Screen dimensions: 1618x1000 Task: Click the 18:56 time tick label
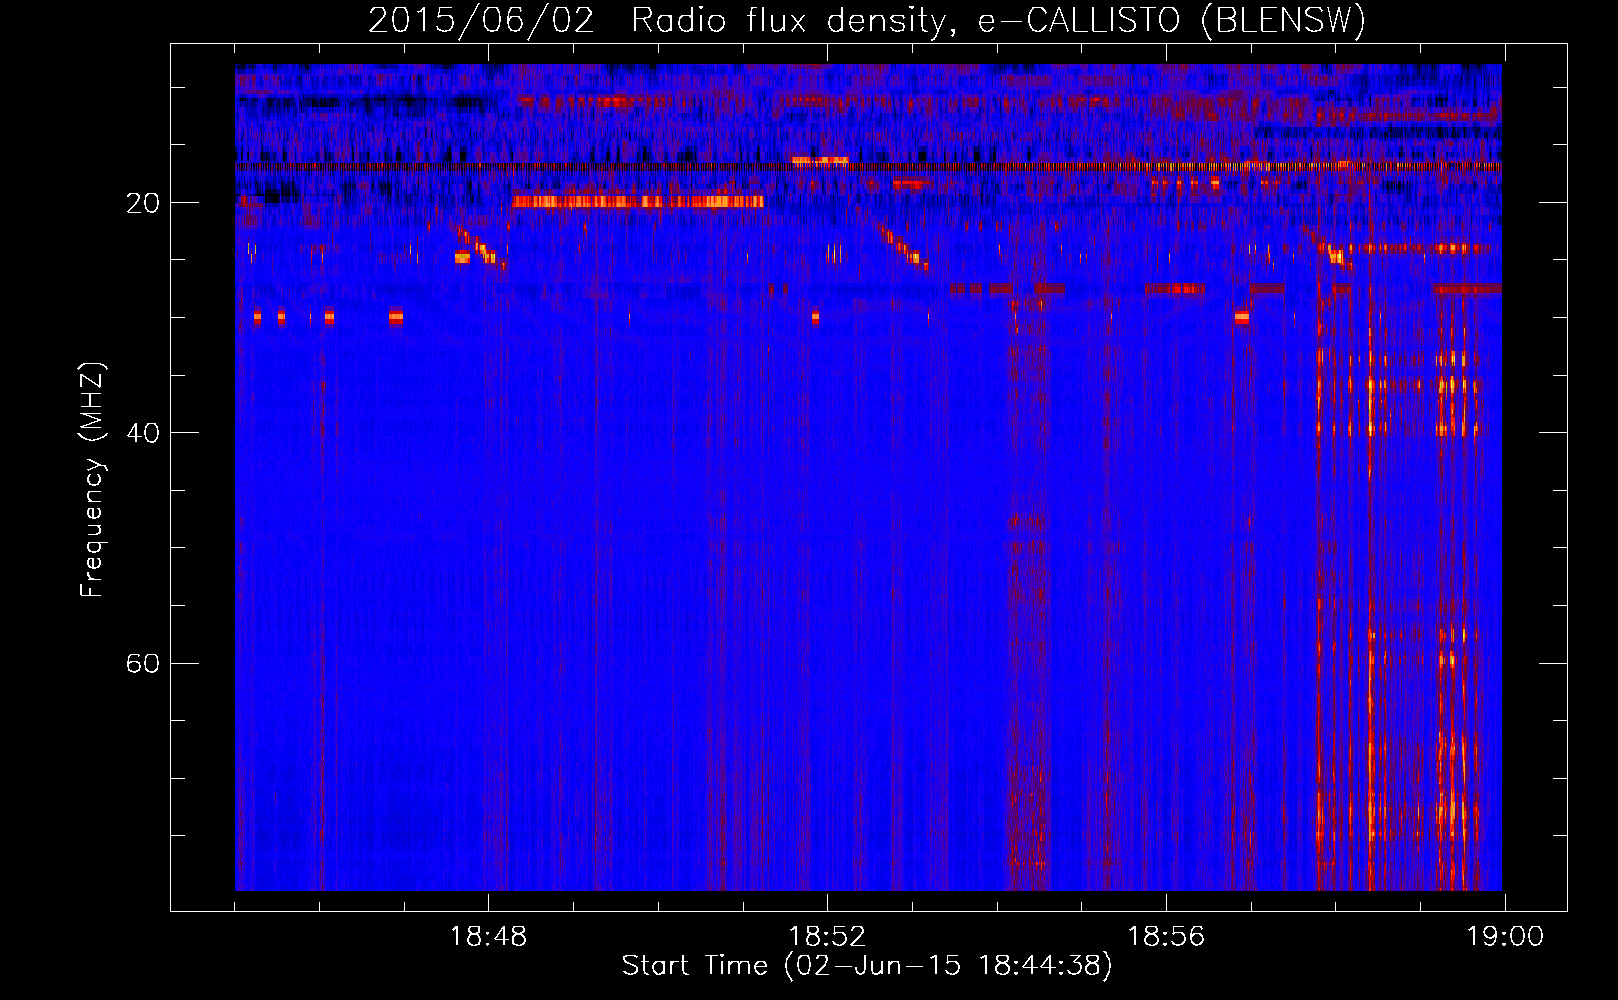pyautogui.click(x=1166, y=937)
